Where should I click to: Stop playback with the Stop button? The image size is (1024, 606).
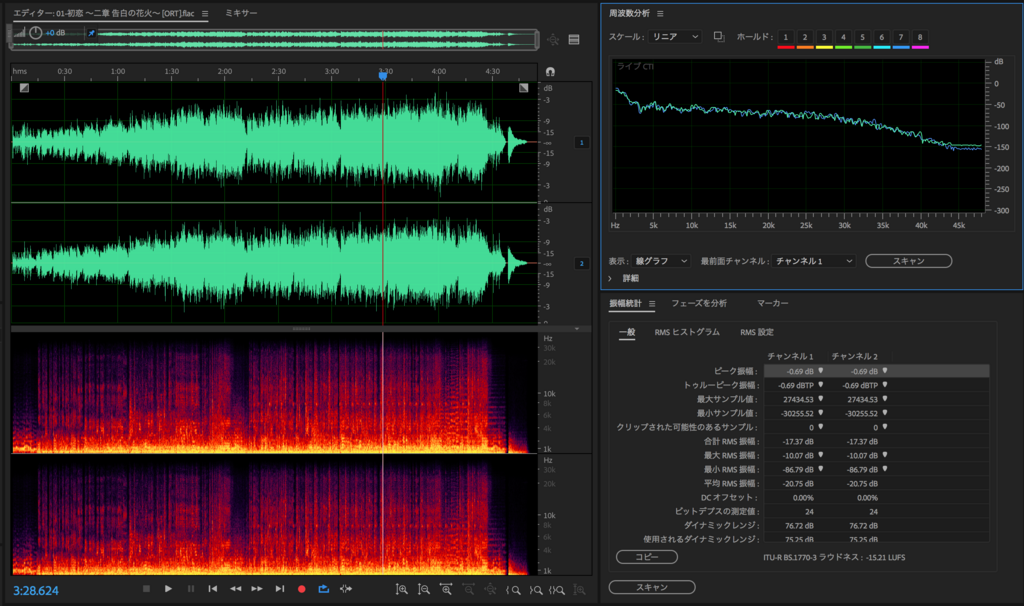click(x=146, y=589)
